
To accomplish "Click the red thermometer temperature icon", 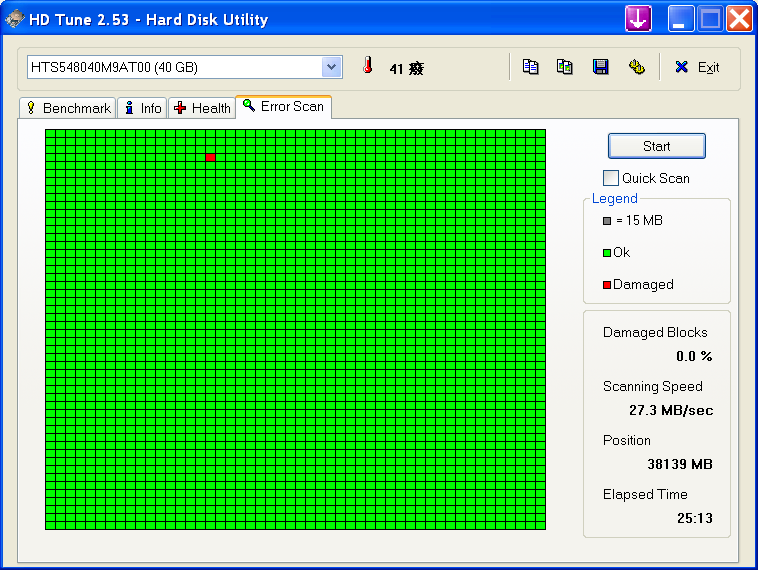I will click(368, 65).
